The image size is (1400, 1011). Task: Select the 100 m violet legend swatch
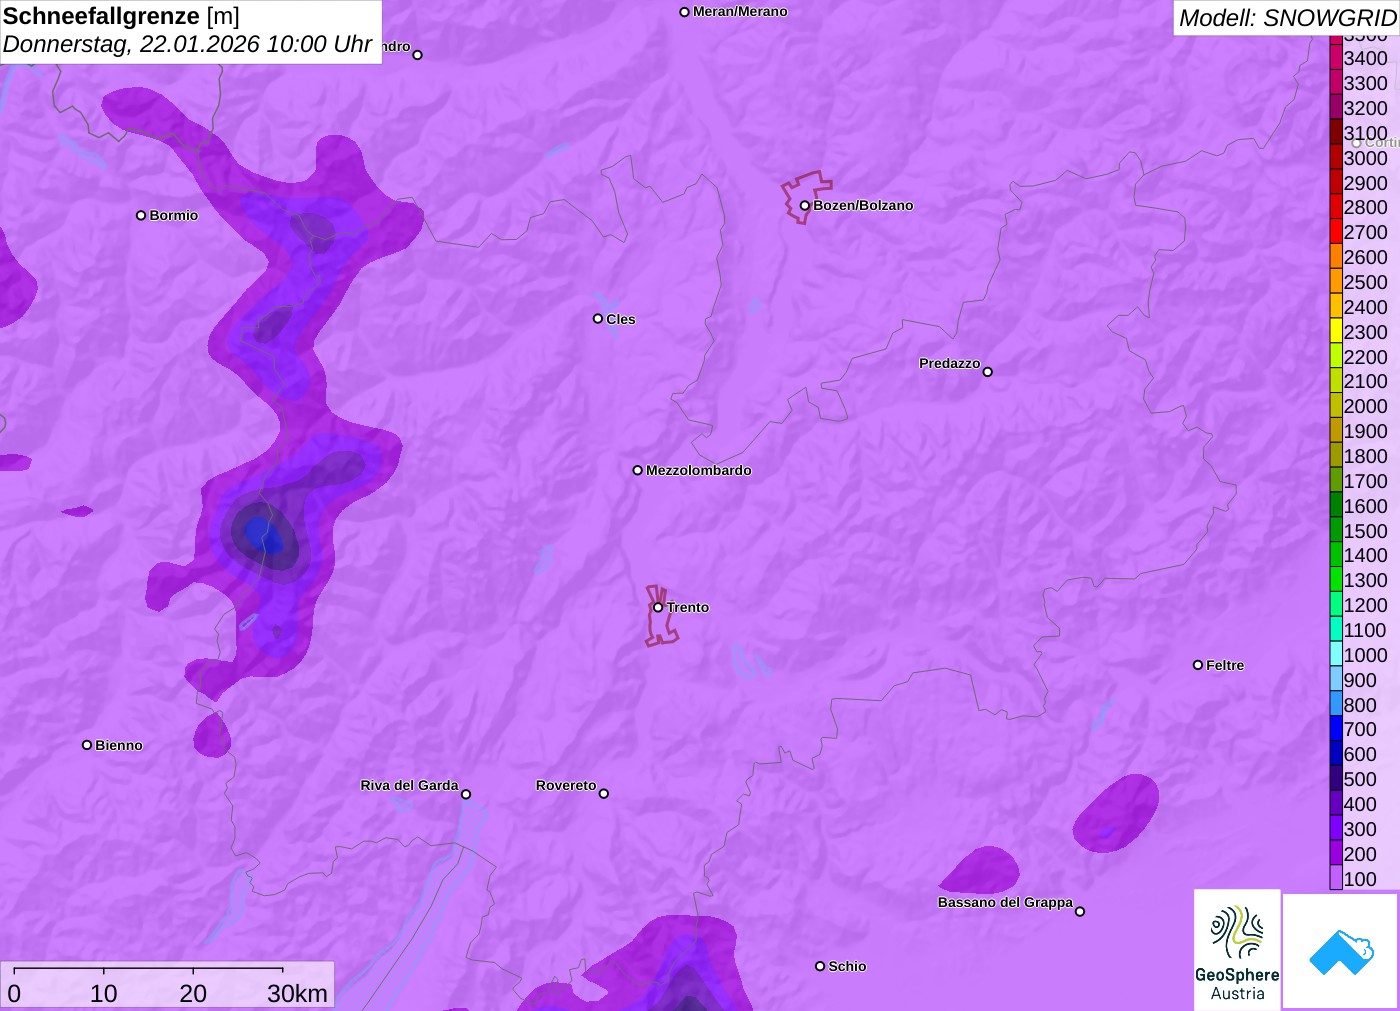click(1336, 878)
